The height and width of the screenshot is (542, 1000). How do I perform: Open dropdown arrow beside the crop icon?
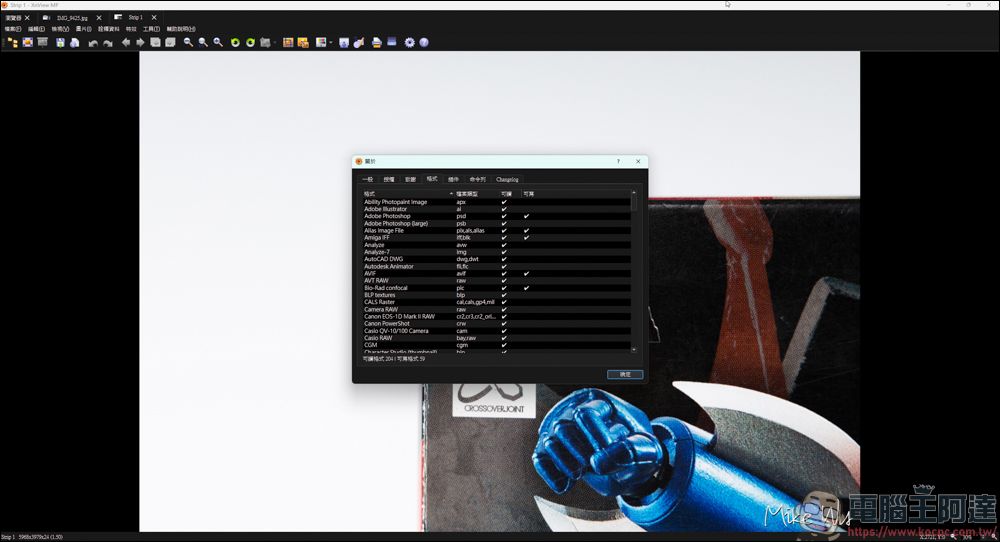(275, 43)
